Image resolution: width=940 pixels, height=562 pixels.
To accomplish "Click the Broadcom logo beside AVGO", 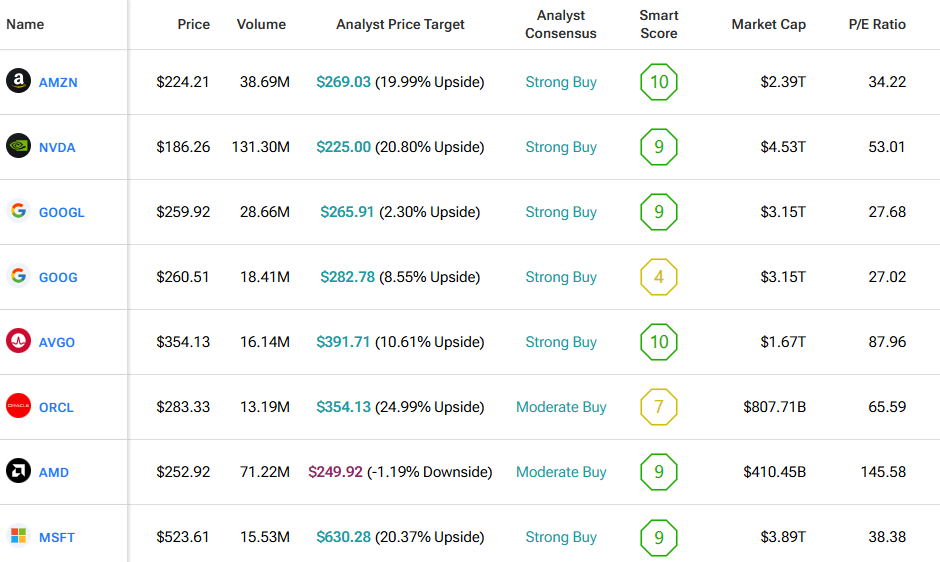I will pyautogui.click(x=18, y=342).
